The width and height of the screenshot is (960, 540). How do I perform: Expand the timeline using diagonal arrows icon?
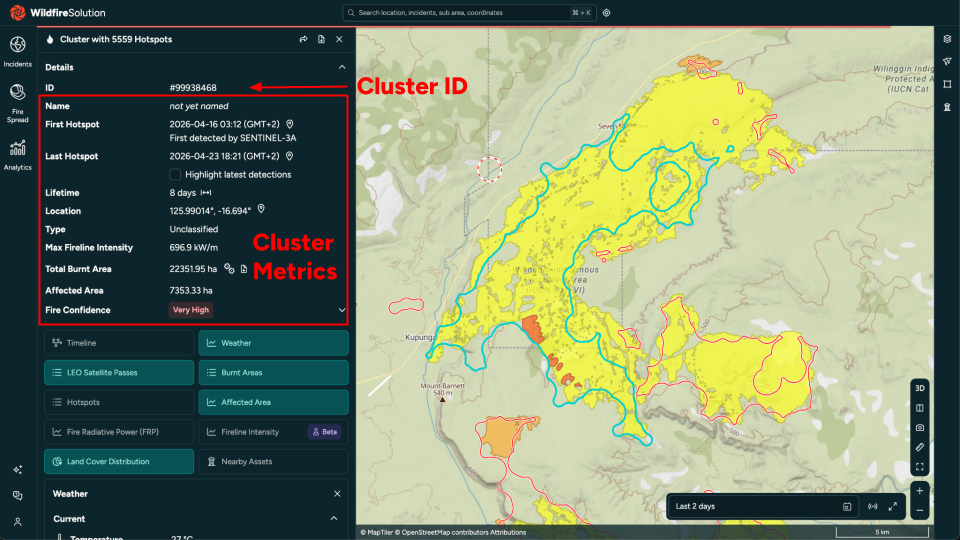pyautogui.click(x=893, y=506)
